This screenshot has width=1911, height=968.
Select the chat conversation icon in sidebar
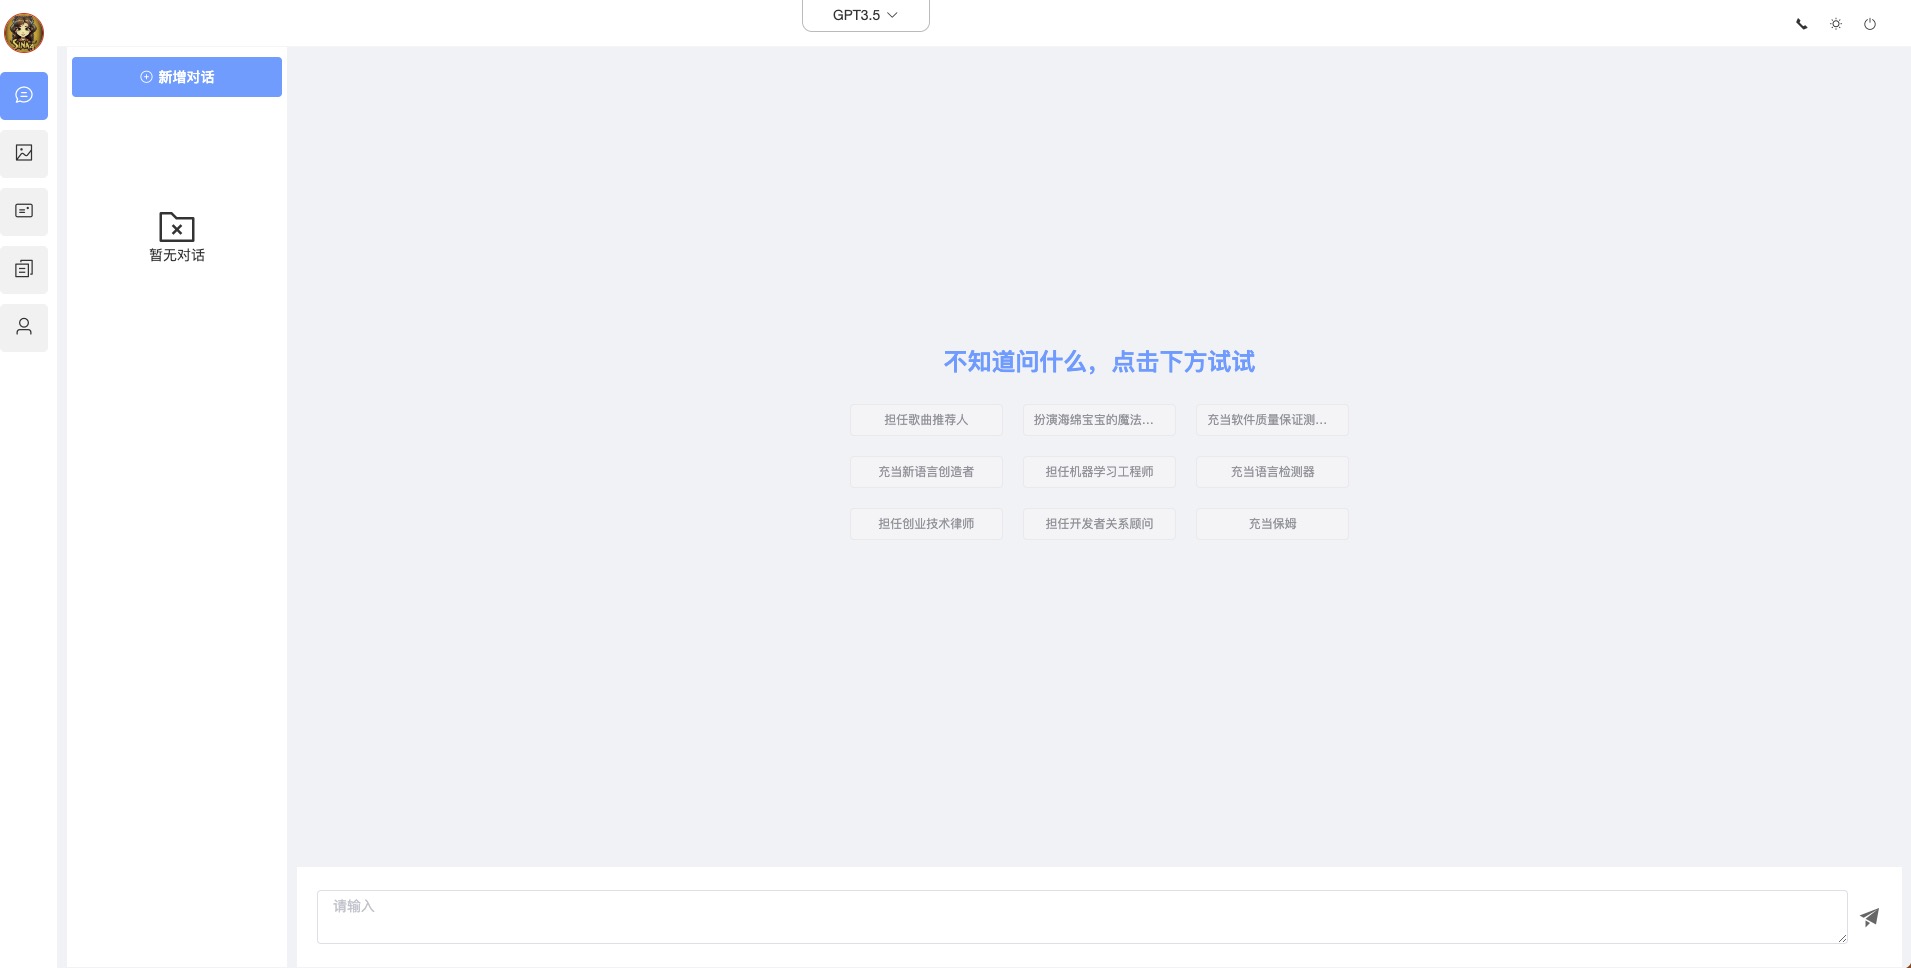click(x=23, y=95)
